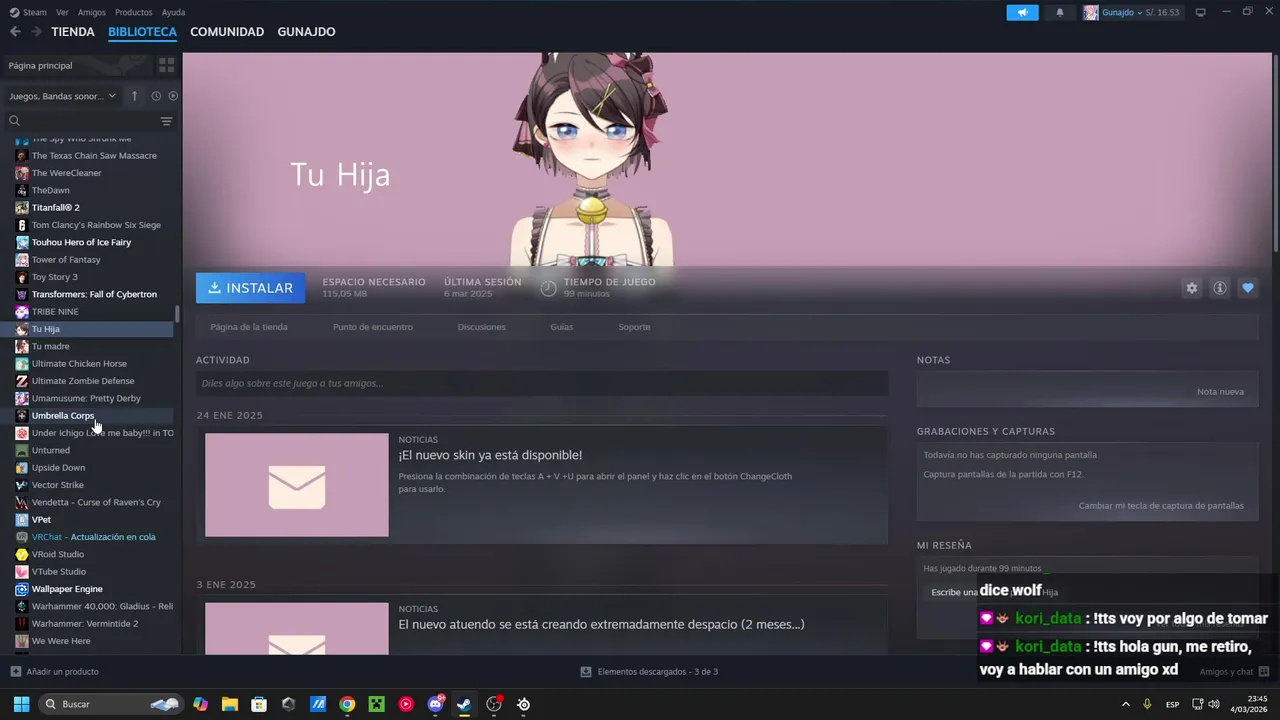Select Tu madre in the library
The width and height of the screenshot is (1280, 720).
coord(51,346)
